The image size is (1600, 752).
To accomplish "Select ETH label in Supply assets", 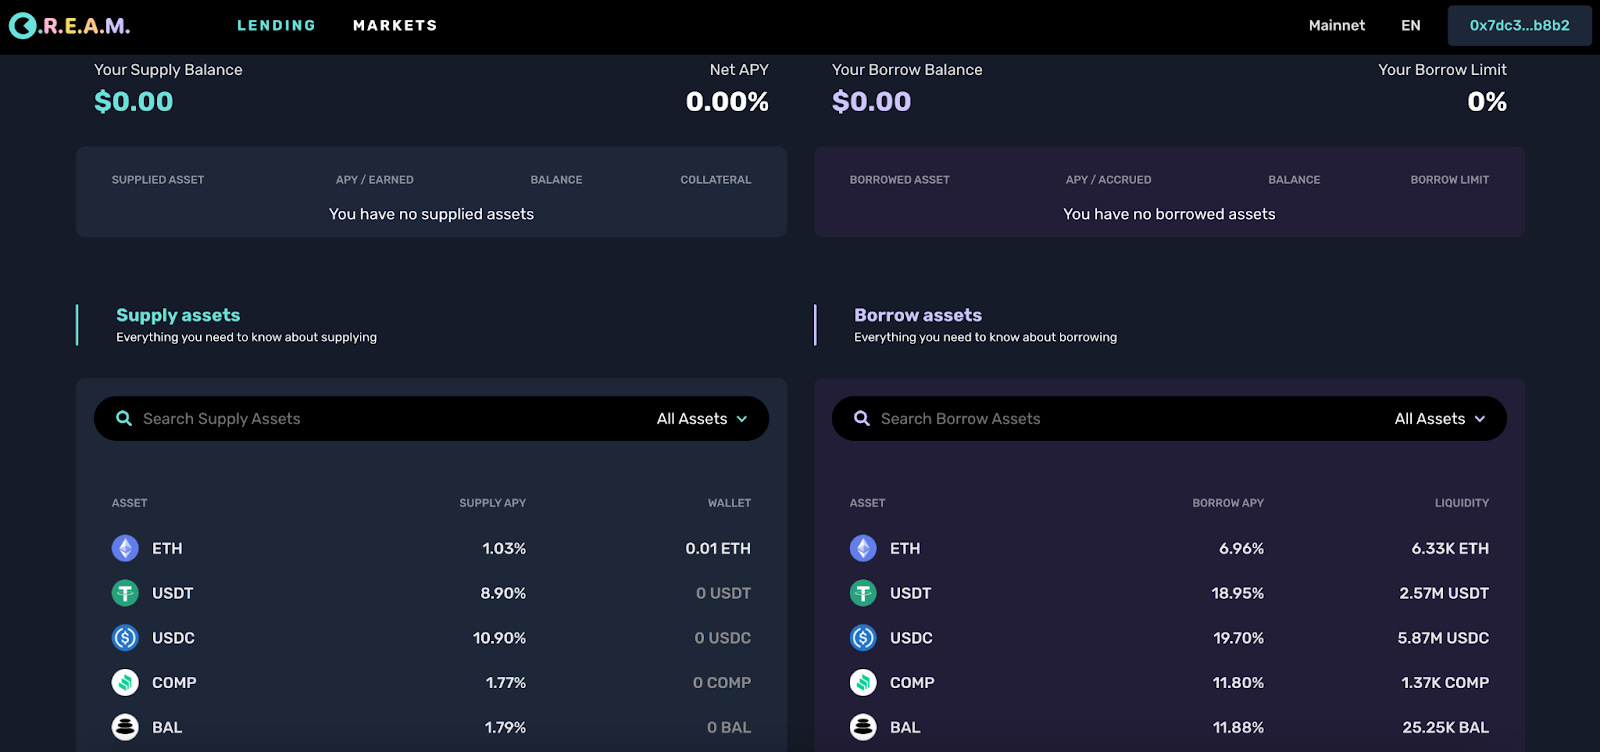I will pos(167,549).
